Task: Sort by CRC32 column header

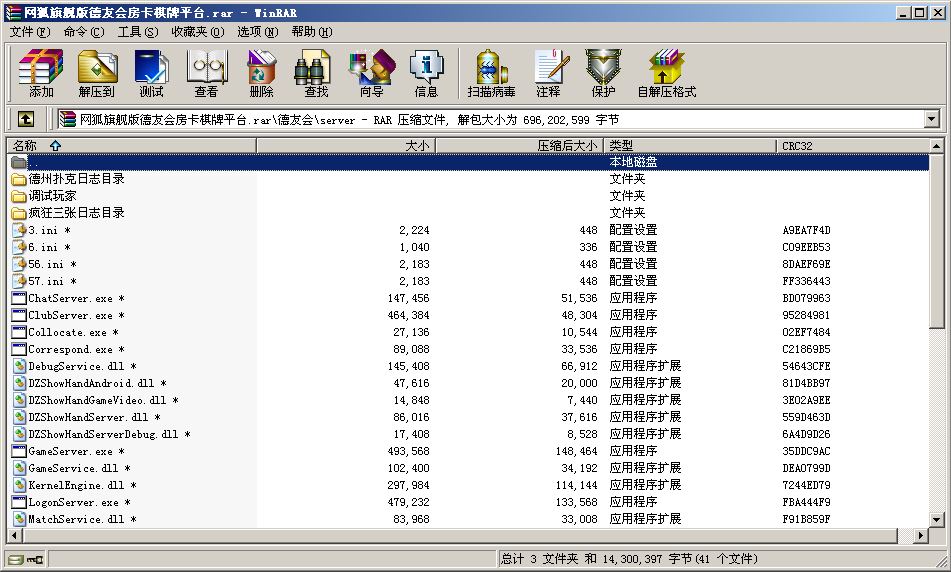Action: click(853, 146)
